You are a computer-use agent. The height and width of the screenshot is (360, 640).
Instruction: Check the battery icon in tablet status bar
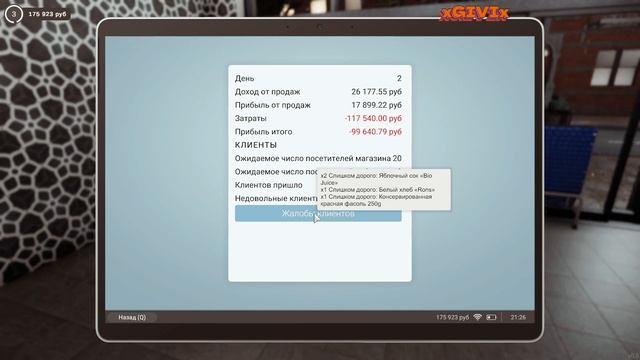click(491, 317)
